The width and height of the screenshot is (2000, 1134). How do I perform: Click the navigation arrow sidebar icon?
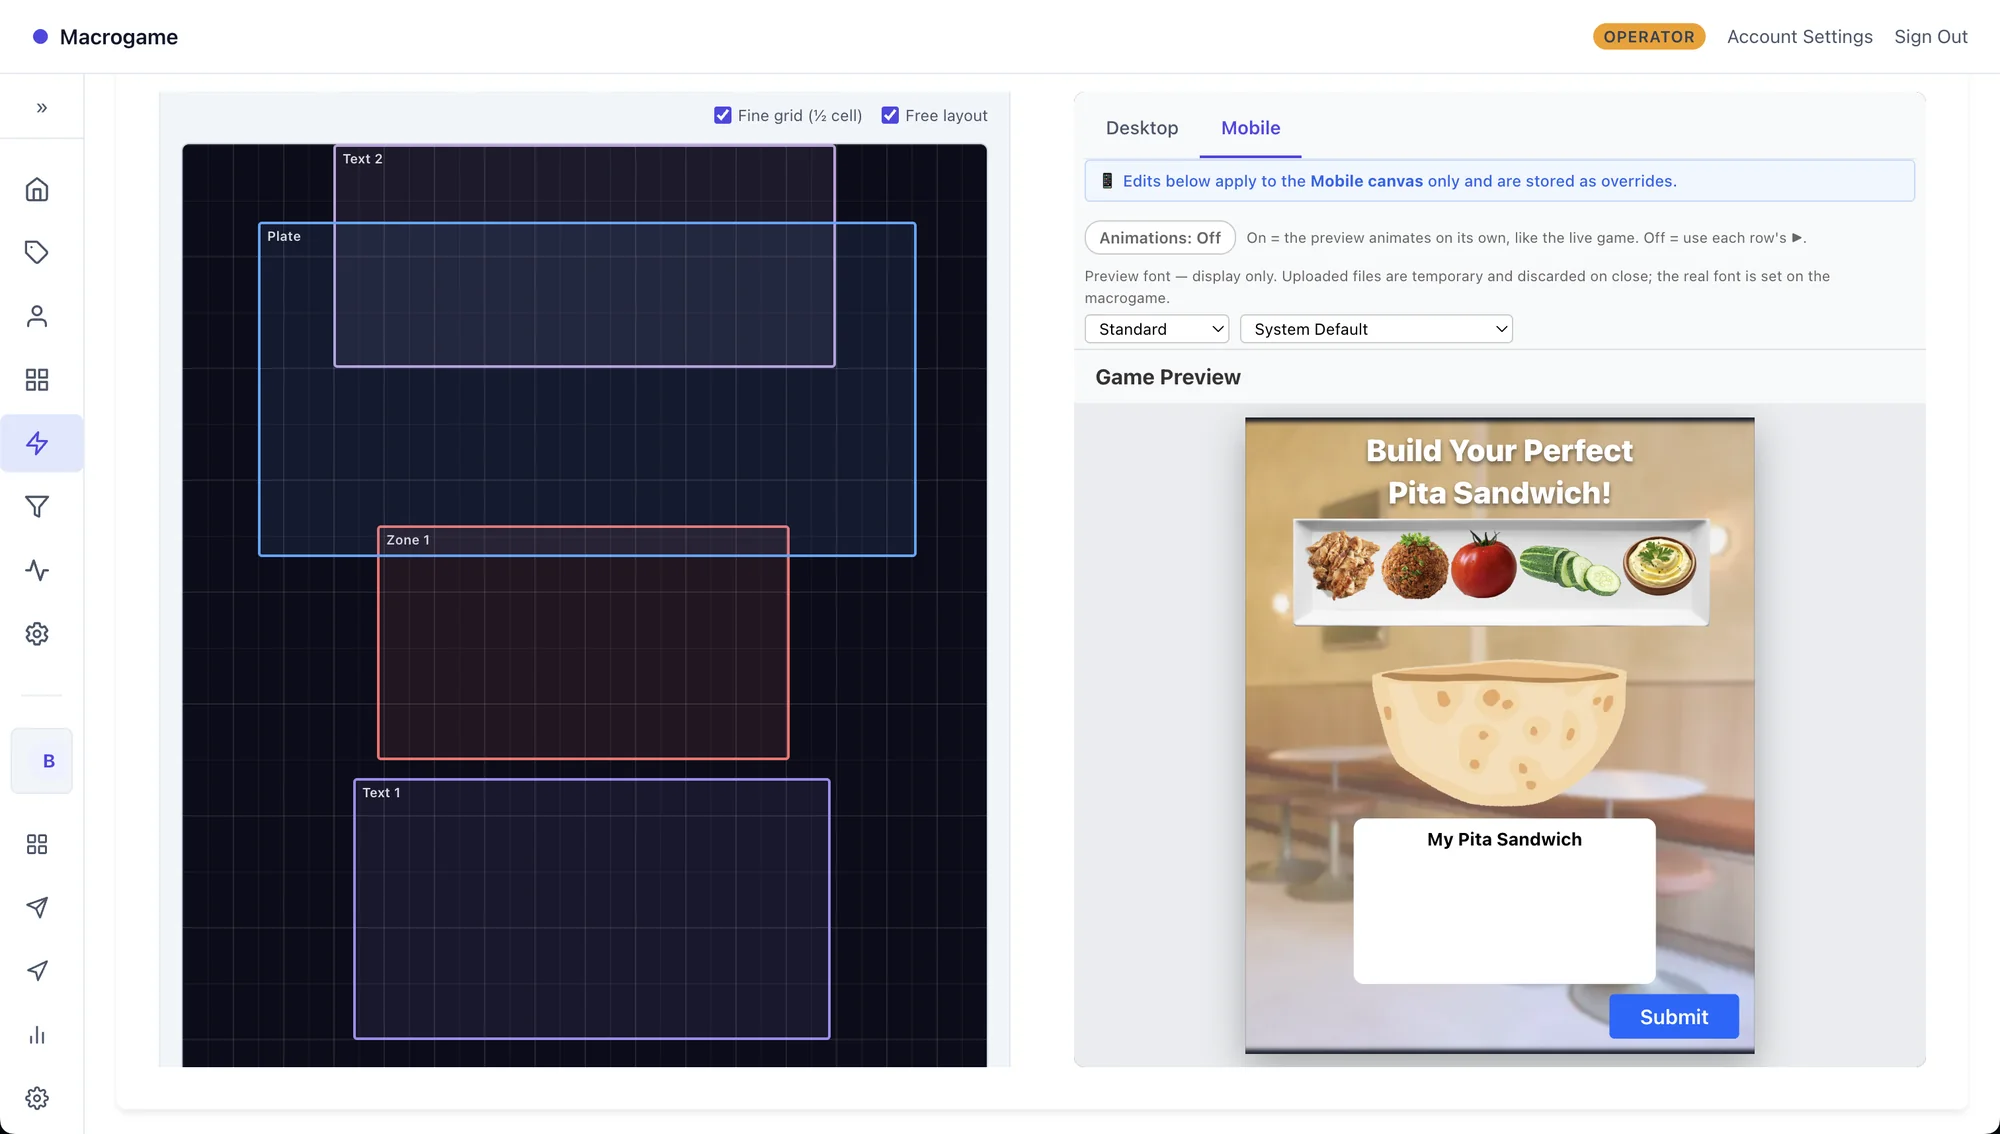click(x=37, y=971)
